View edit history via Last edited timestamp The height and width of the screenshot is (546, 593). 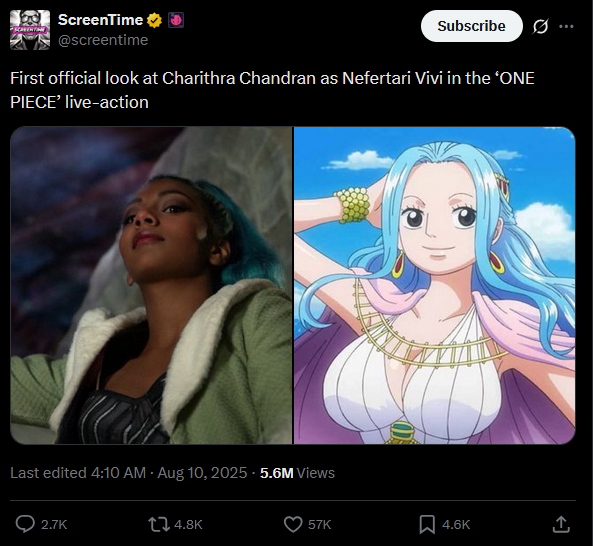128,473
